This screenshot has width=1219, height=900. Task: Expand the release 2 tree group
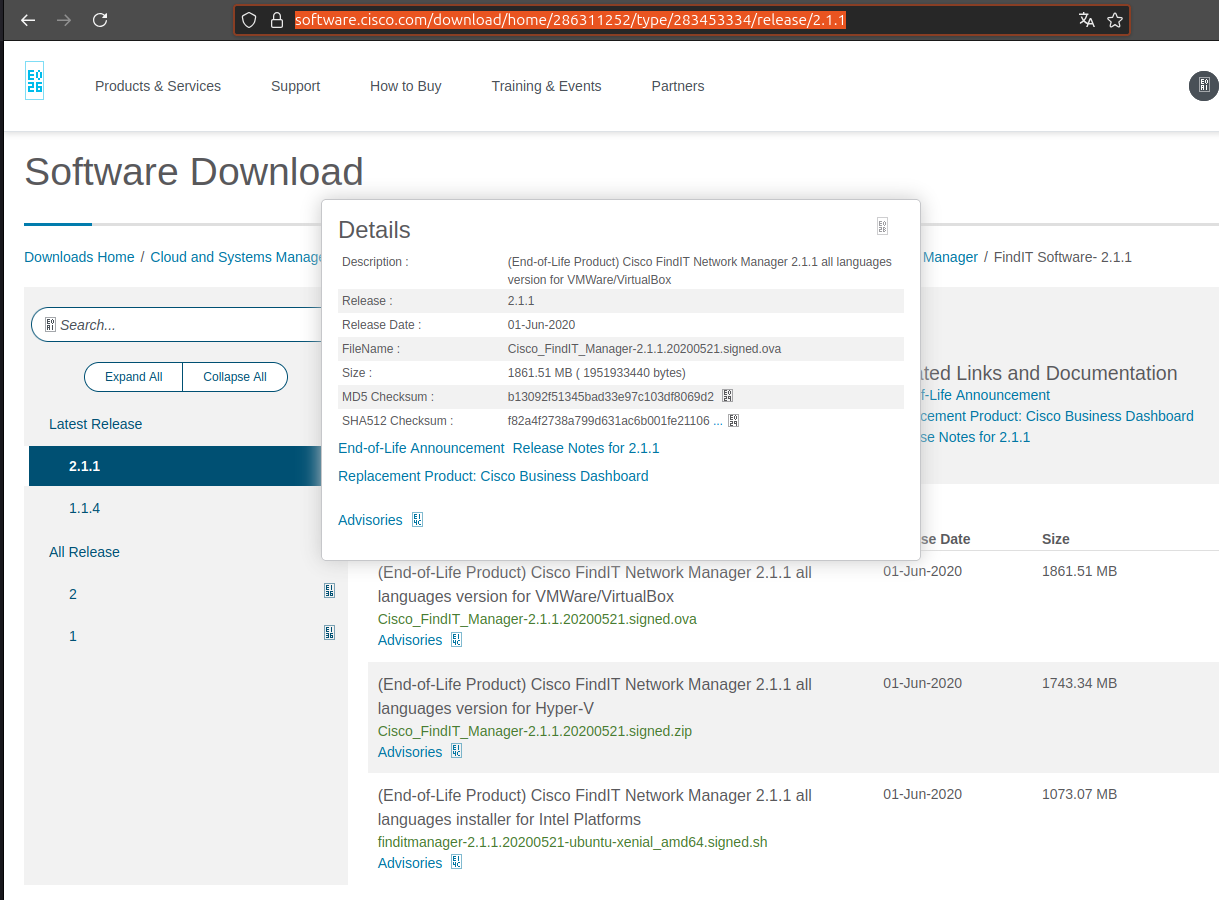(x=329, y=591)
